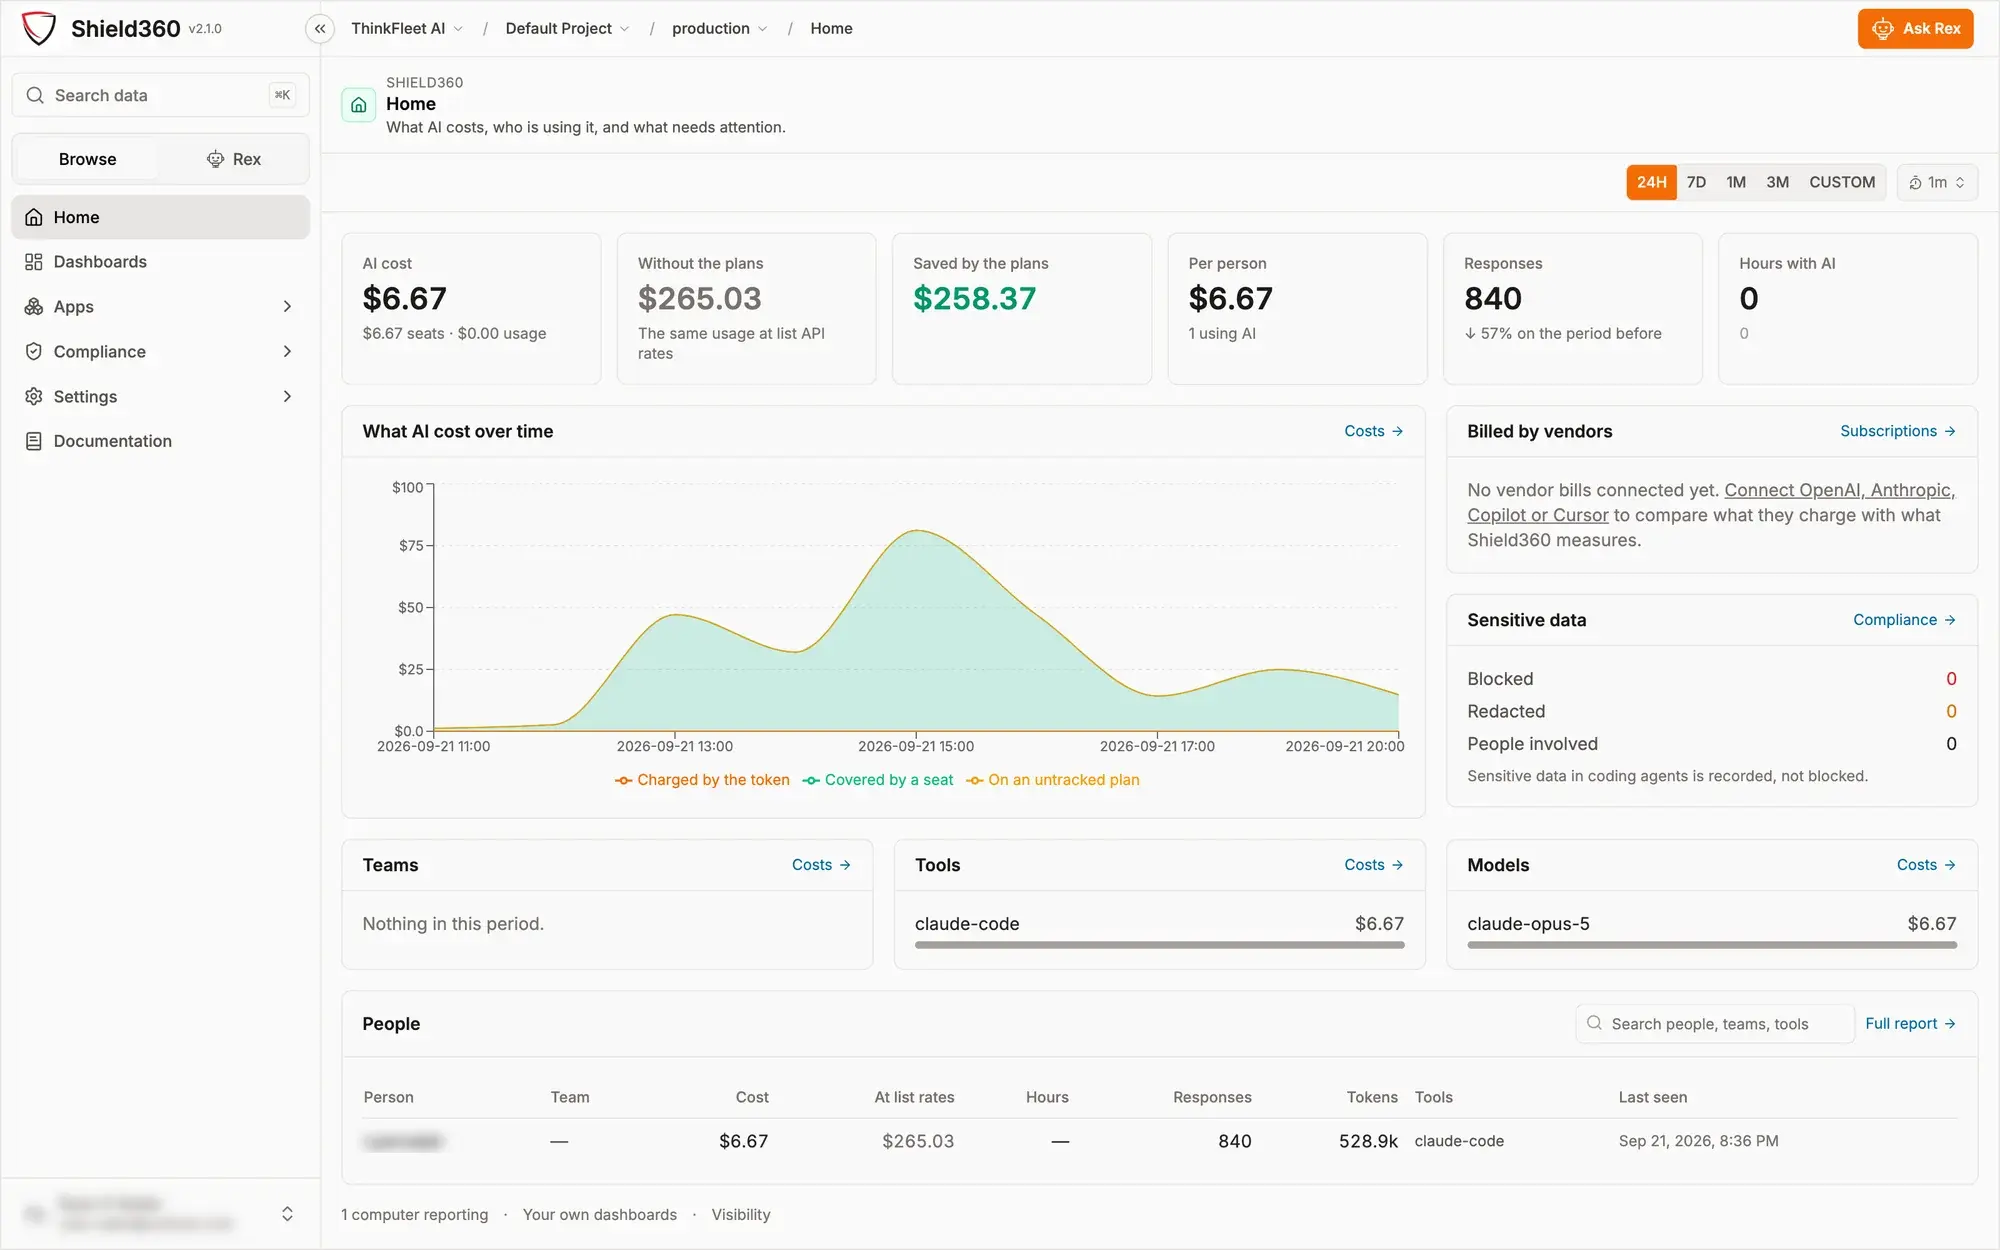Screen dimensions: 2000x1250
Task: Click the Ask Rex button
Action: [x=1915, y=28]
